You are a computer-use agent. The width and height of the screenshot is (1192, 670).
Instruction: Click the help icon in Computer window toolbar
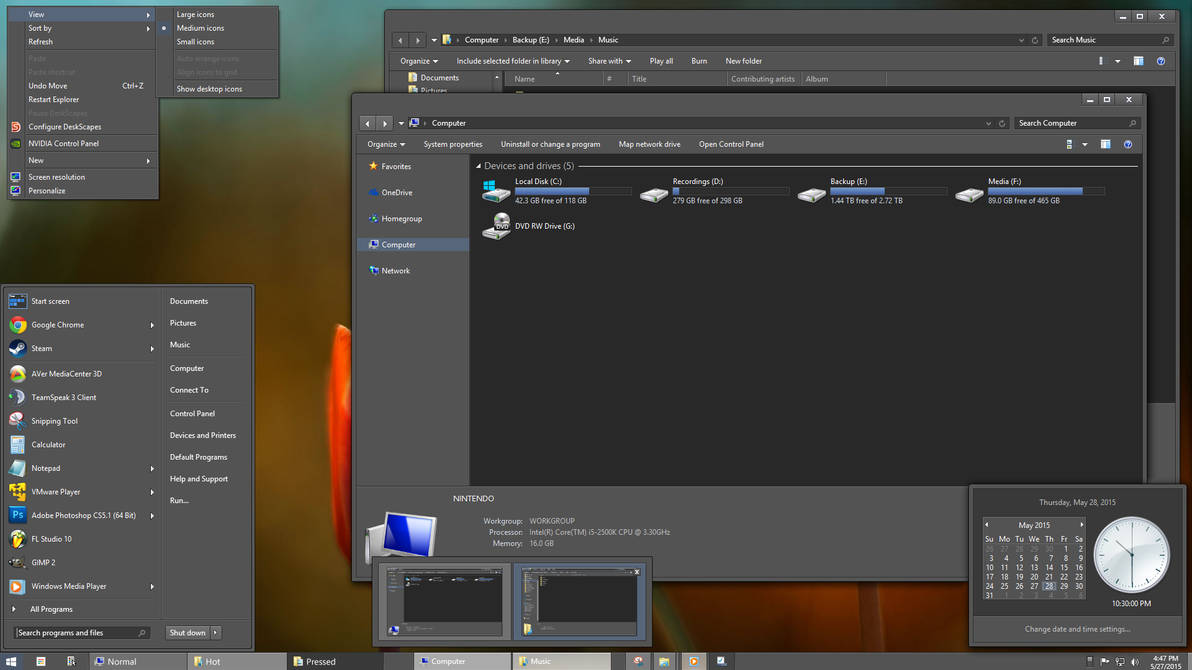click(1128, 144)
